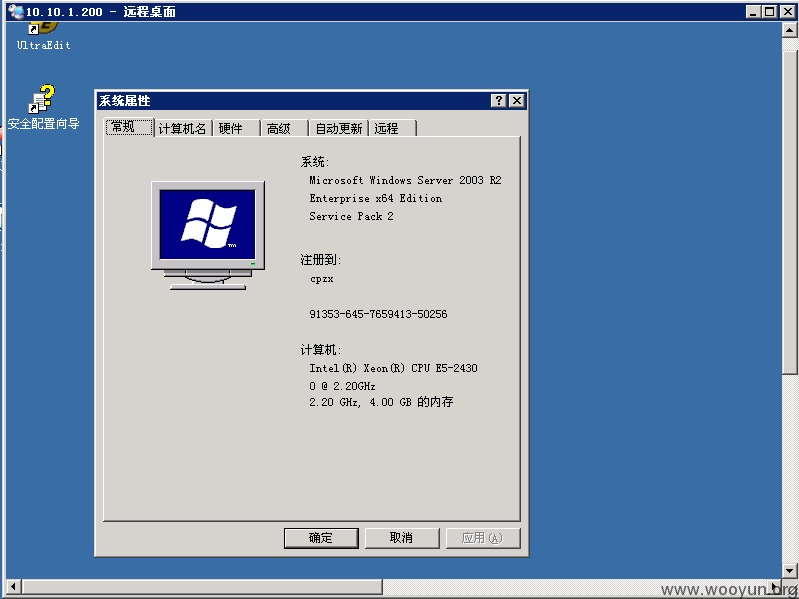Click the product ID 91353-645-7659413-50256
This screenshot has height=599, width=799.
tap(378, 314)
